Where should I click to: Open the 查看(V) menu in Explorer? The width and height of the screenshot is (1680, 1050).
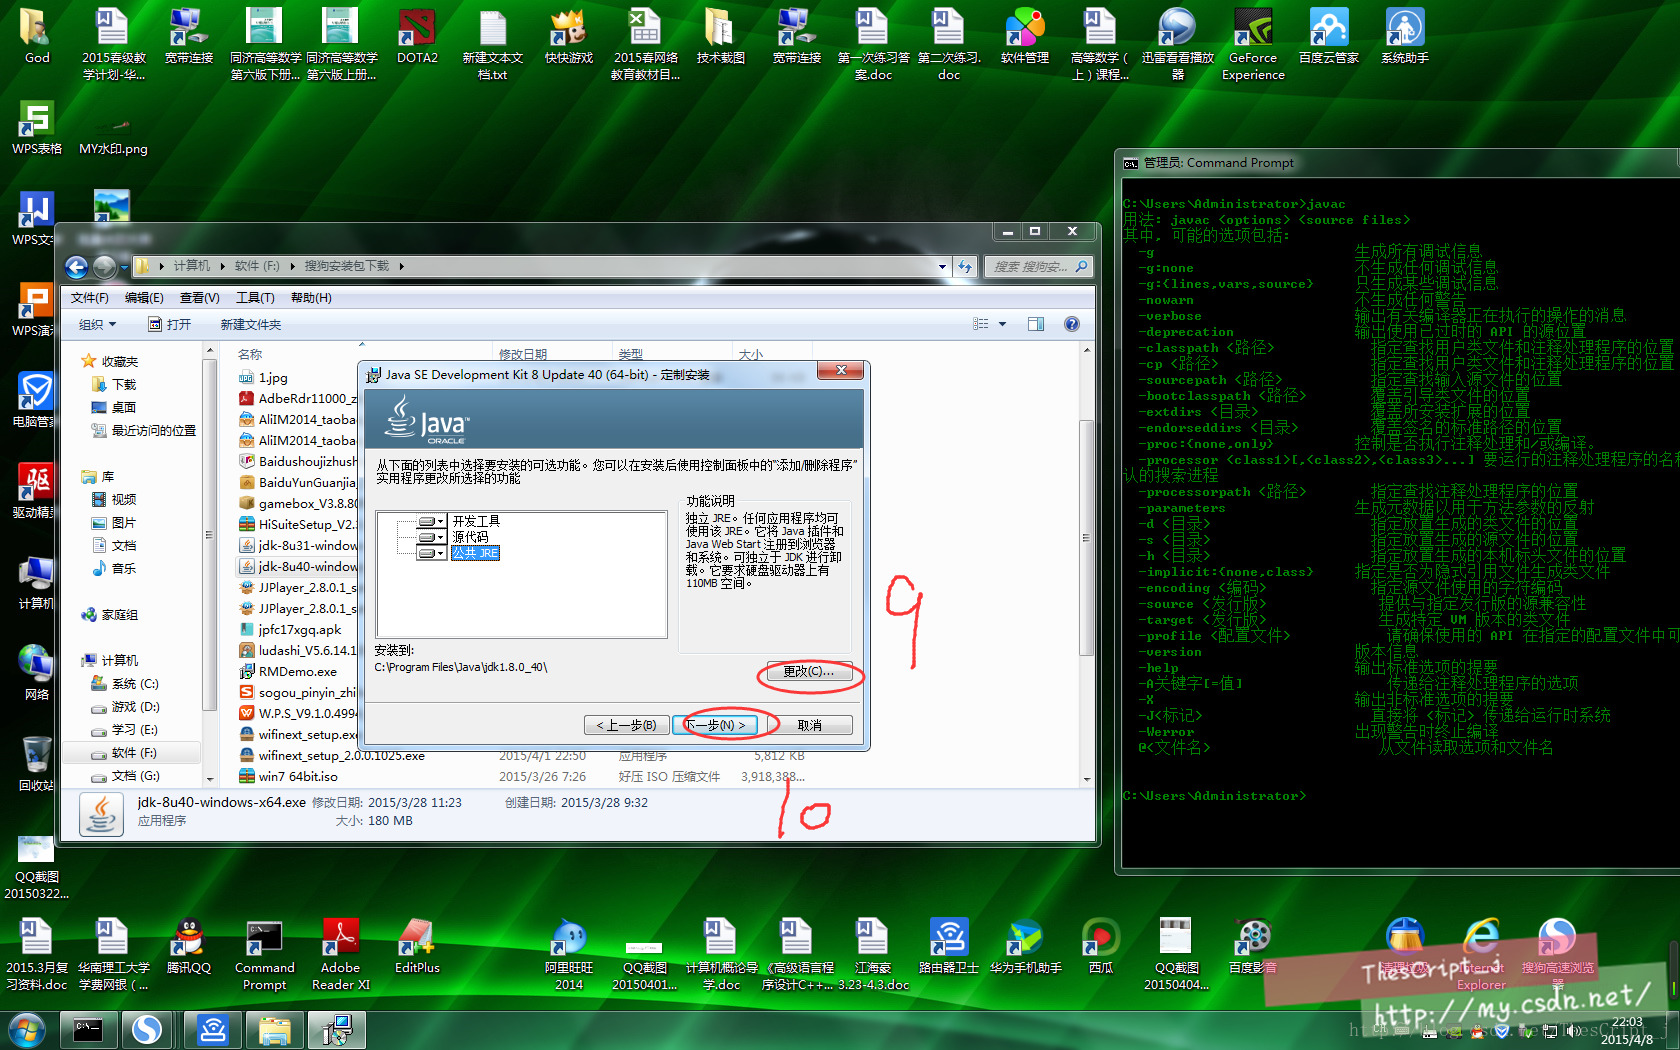(x=199, y=298)
